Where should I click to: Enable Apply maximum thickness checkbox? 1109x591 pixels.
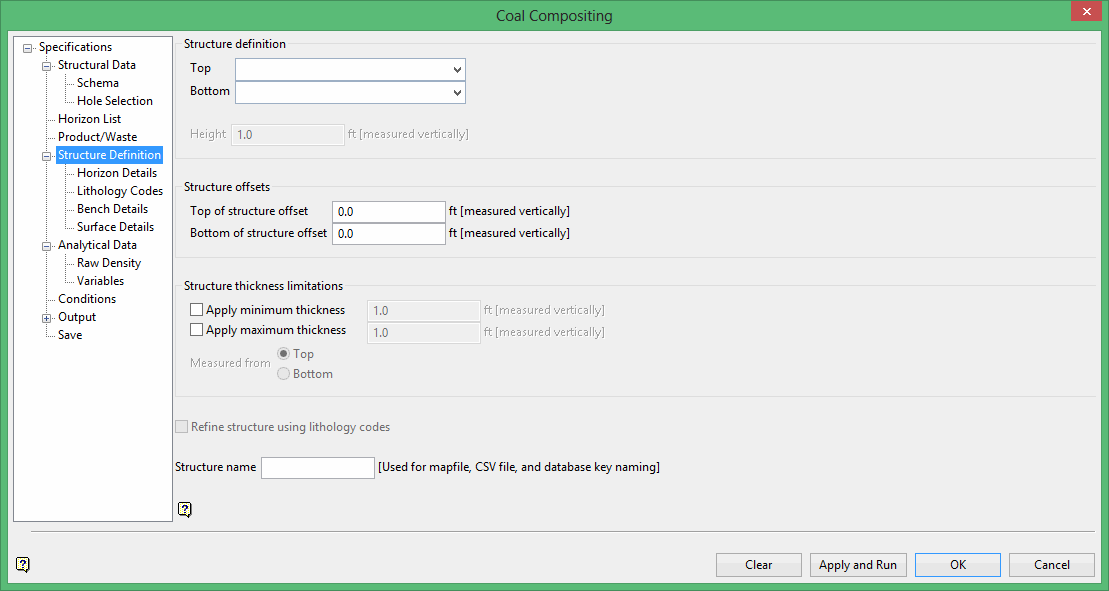coord(196,330)
